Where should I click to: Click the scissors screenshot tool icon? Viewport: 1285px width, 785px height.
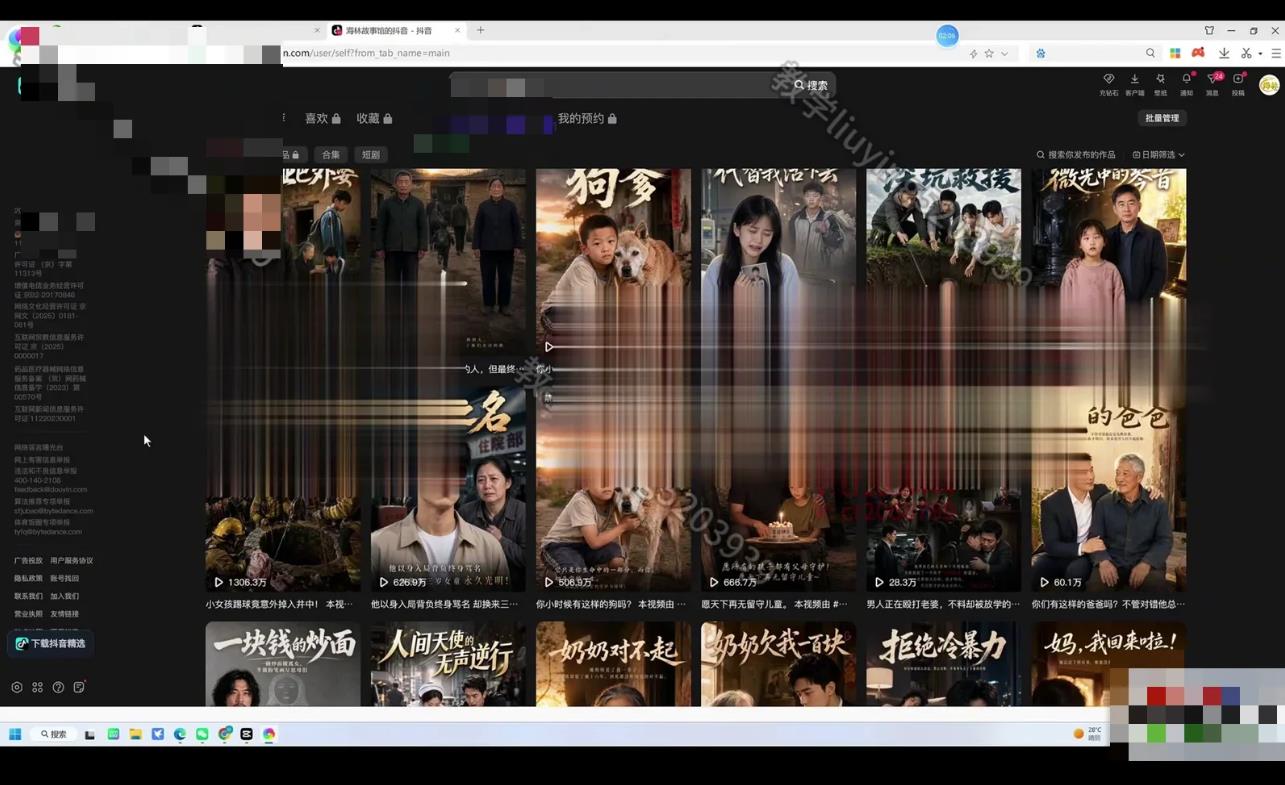[1246, 54]
